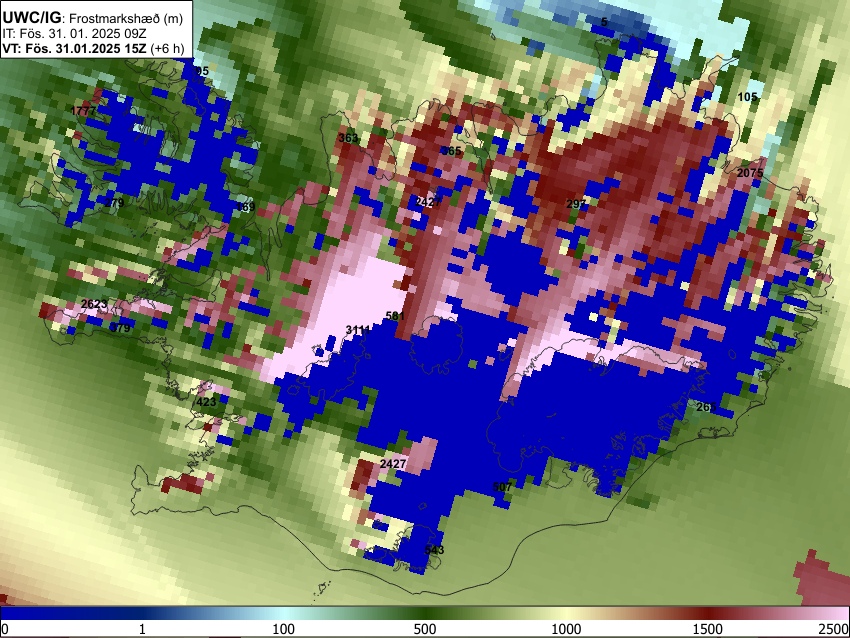This screenshot has width=850, height=638.
Task: Click the map value label '379'
Action: pos(120,328)
